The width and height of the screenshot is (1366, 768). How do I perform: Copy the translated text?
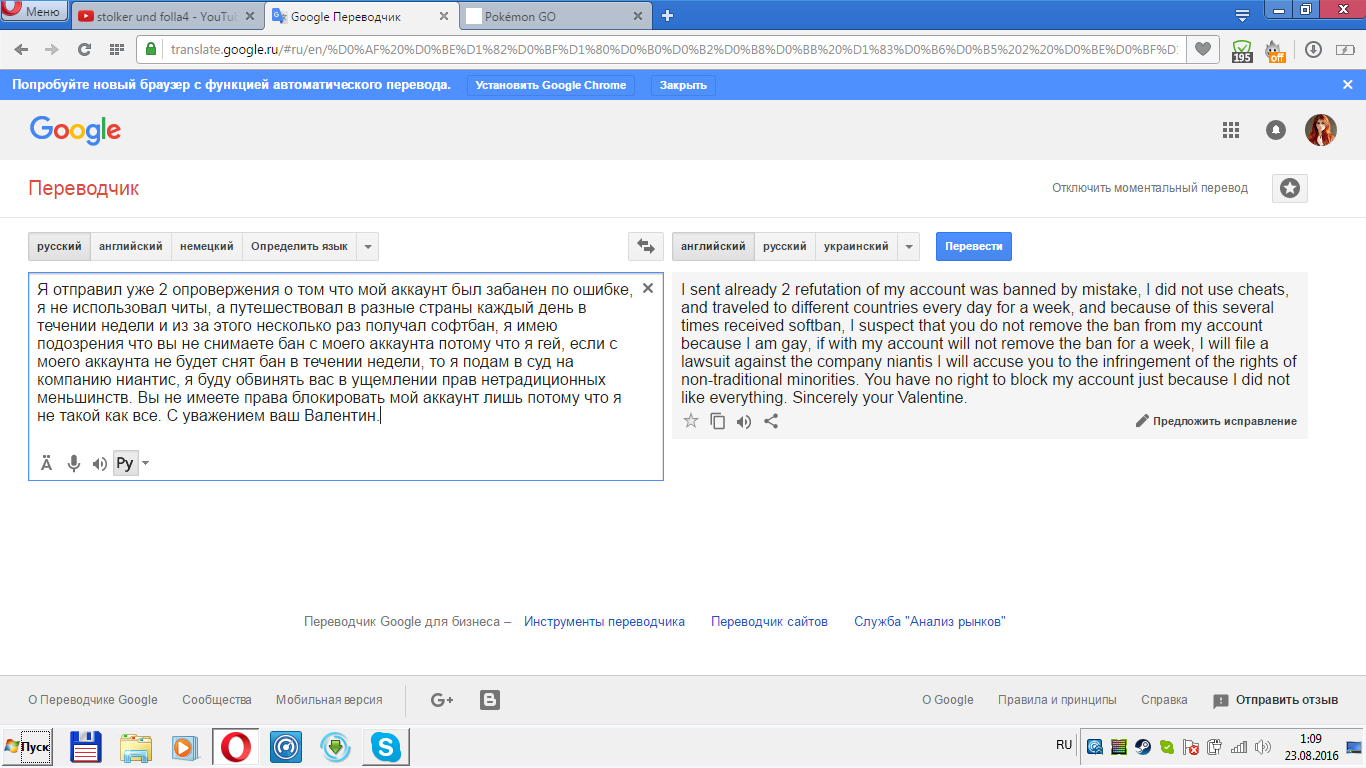pos(717,421)
